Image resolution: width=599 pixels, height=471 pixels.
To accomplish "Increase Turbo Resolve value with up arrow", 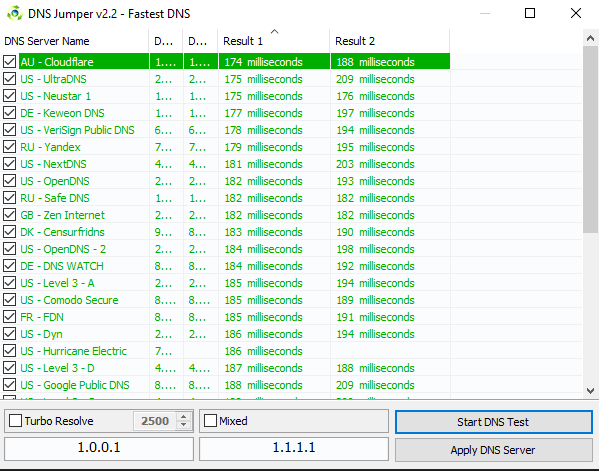I will 184,417.
